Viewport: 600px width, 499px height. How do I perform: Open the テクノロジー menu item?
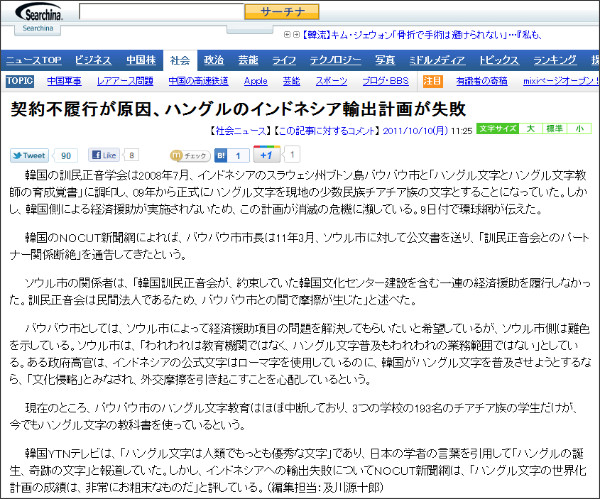pos(335,60)
